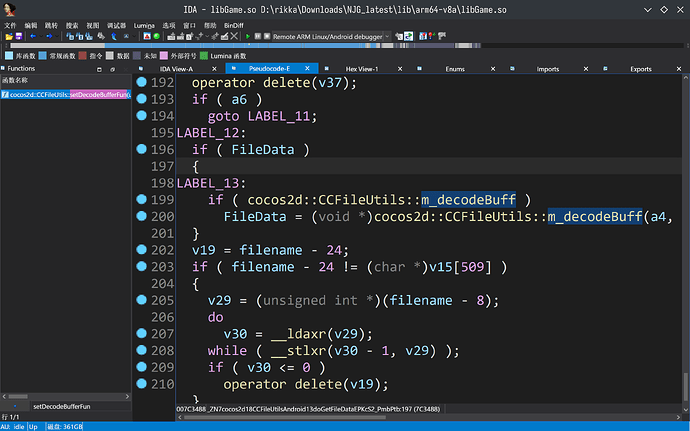Click the green circle icon in the toolbar
The height and width of the screenshot is (431, 690).
[157, 36]
